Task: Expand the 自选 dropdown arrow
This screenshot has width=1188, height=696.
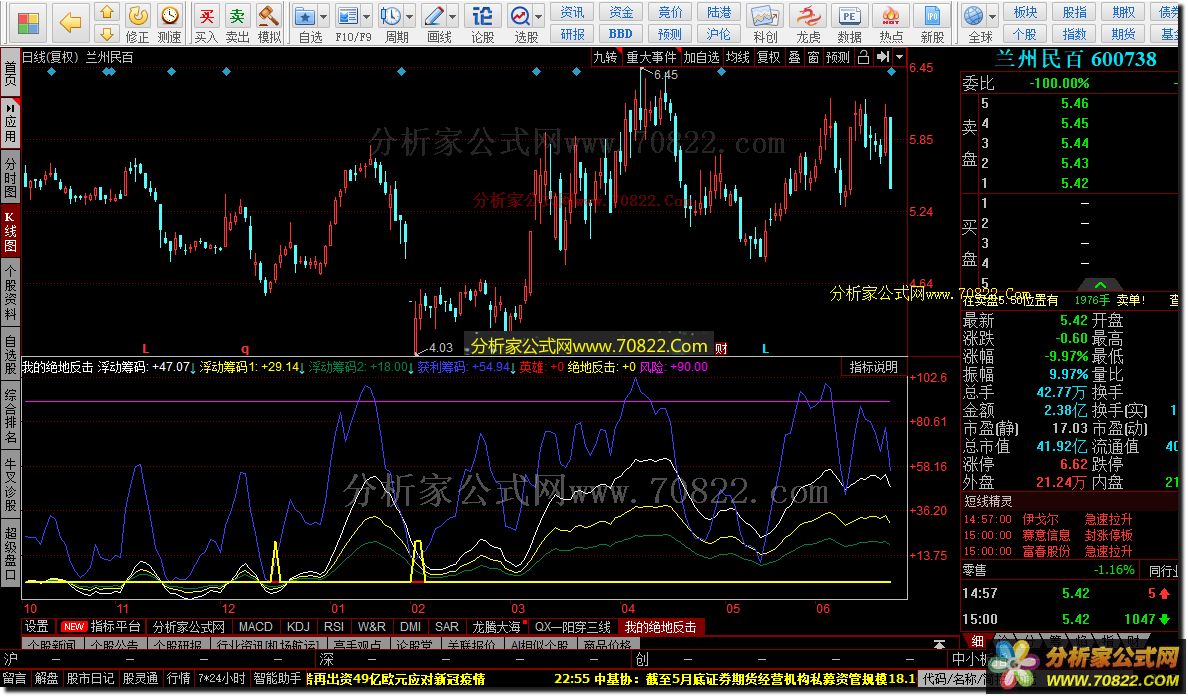Action: point(324,16)
